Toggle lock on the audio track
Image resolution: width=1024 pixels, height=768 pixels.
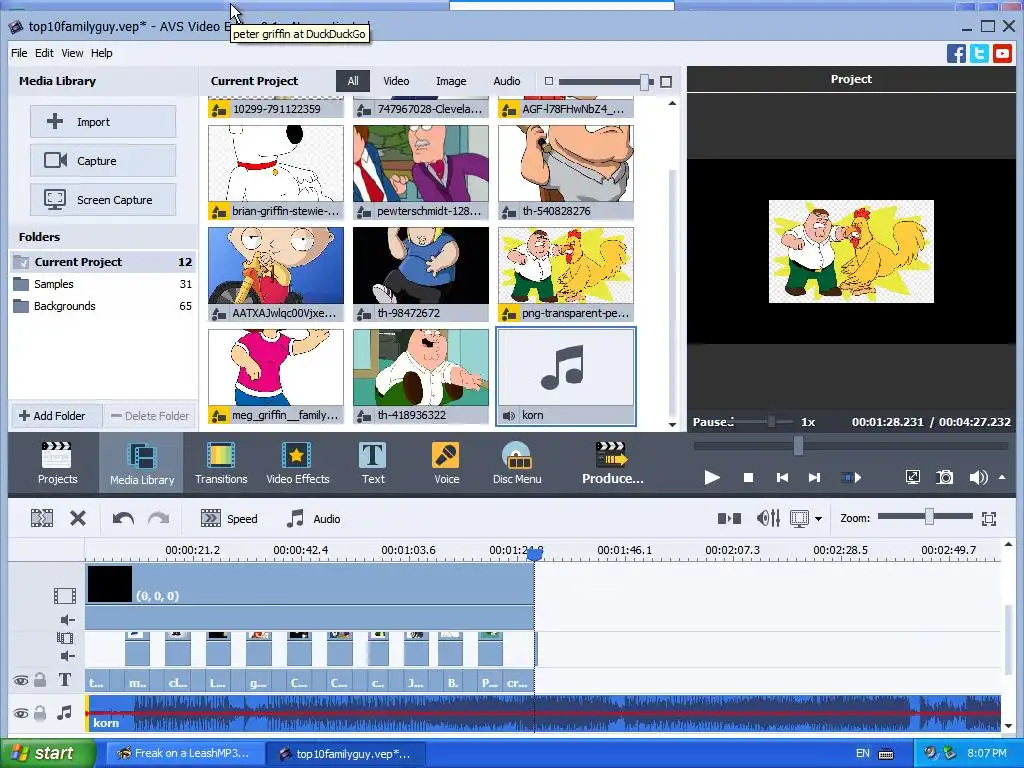click(x=40, y=713)
